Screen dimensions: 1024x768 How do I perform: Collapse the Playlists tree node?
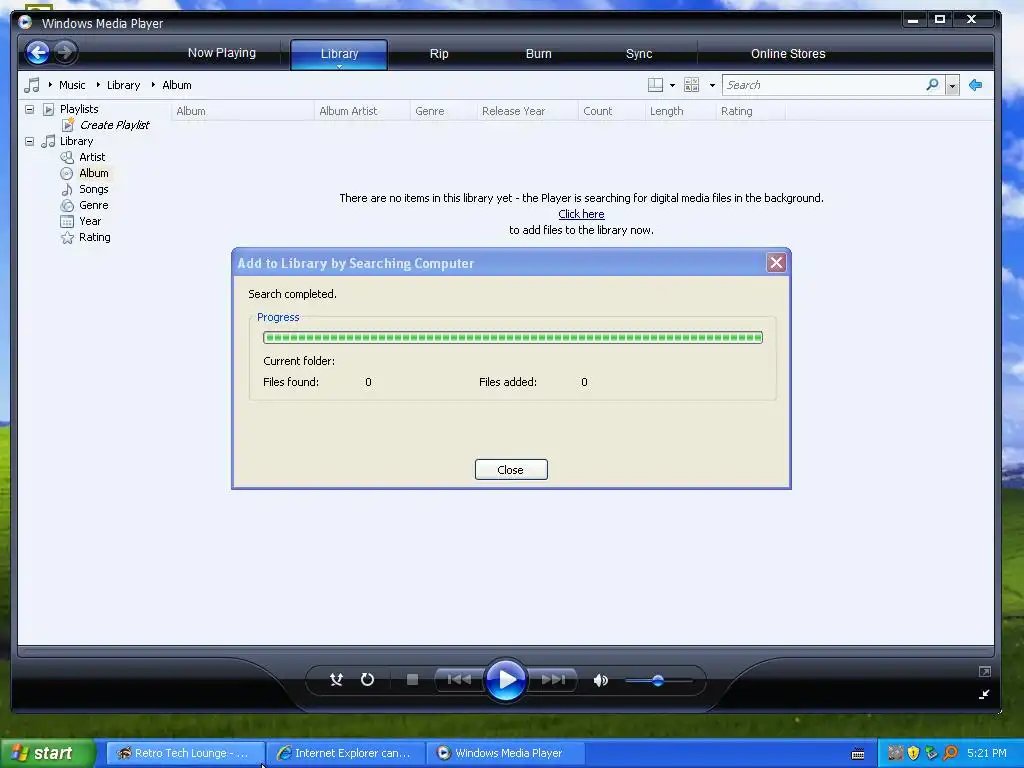[30, 109]
